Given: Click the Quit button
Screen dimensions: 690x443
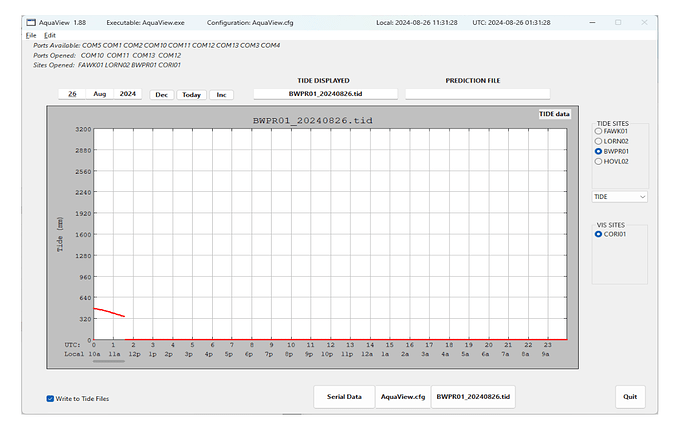Looking at the screenshot, I should [x=630, y=397].
